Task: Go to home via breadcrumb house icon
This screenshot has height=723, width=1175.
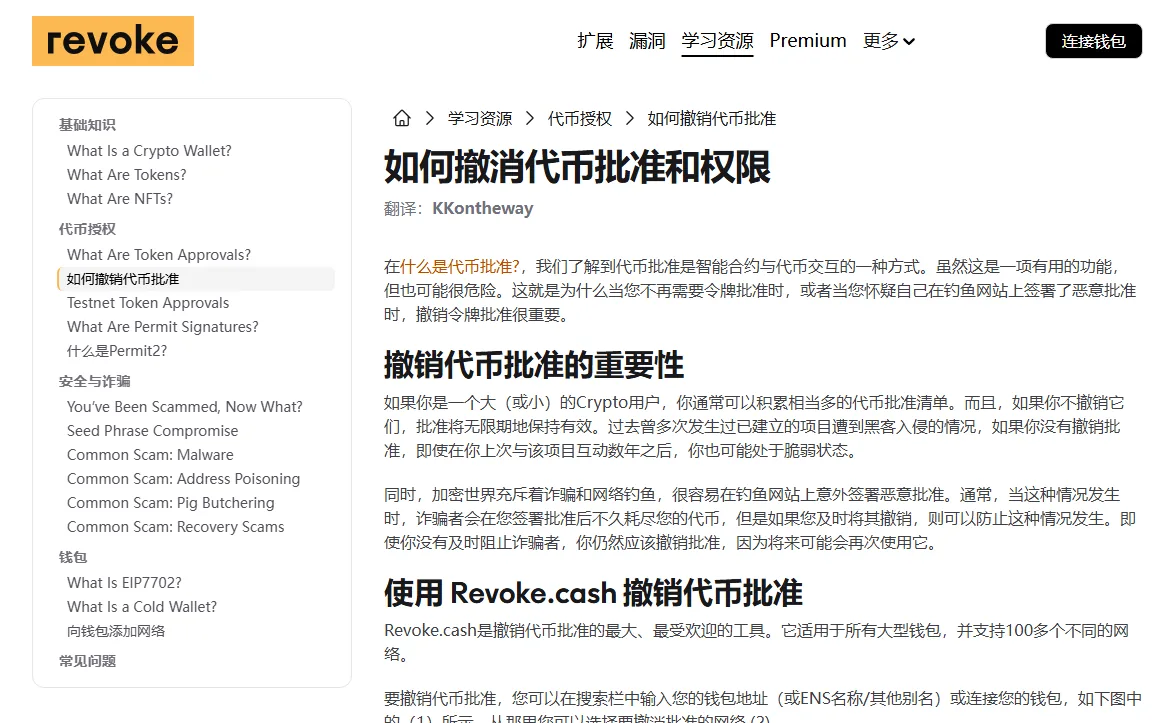Action: tap(402, 118)
